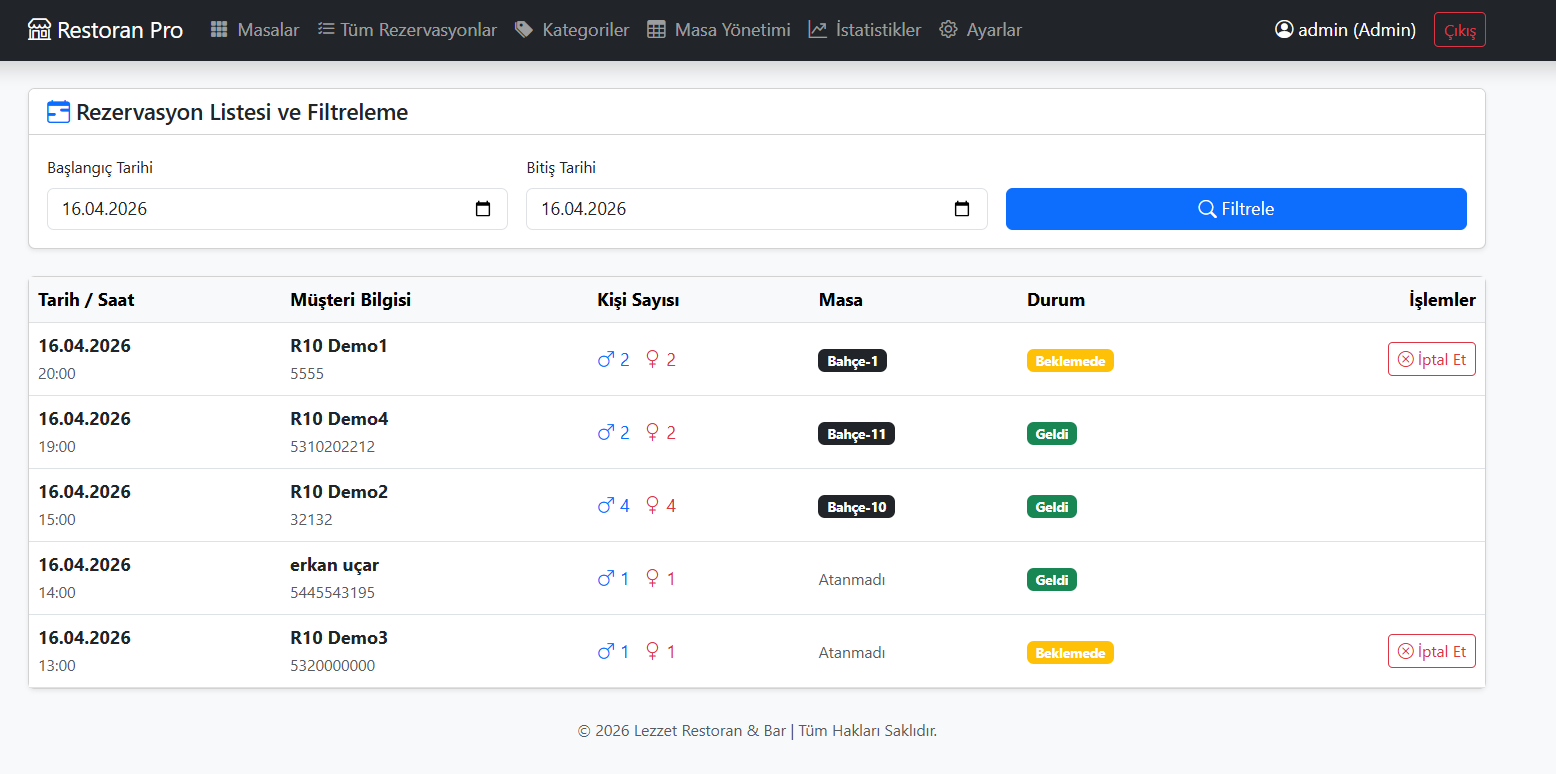
Task: Click the 13:00 reservation time
Action: pos(57,666)
